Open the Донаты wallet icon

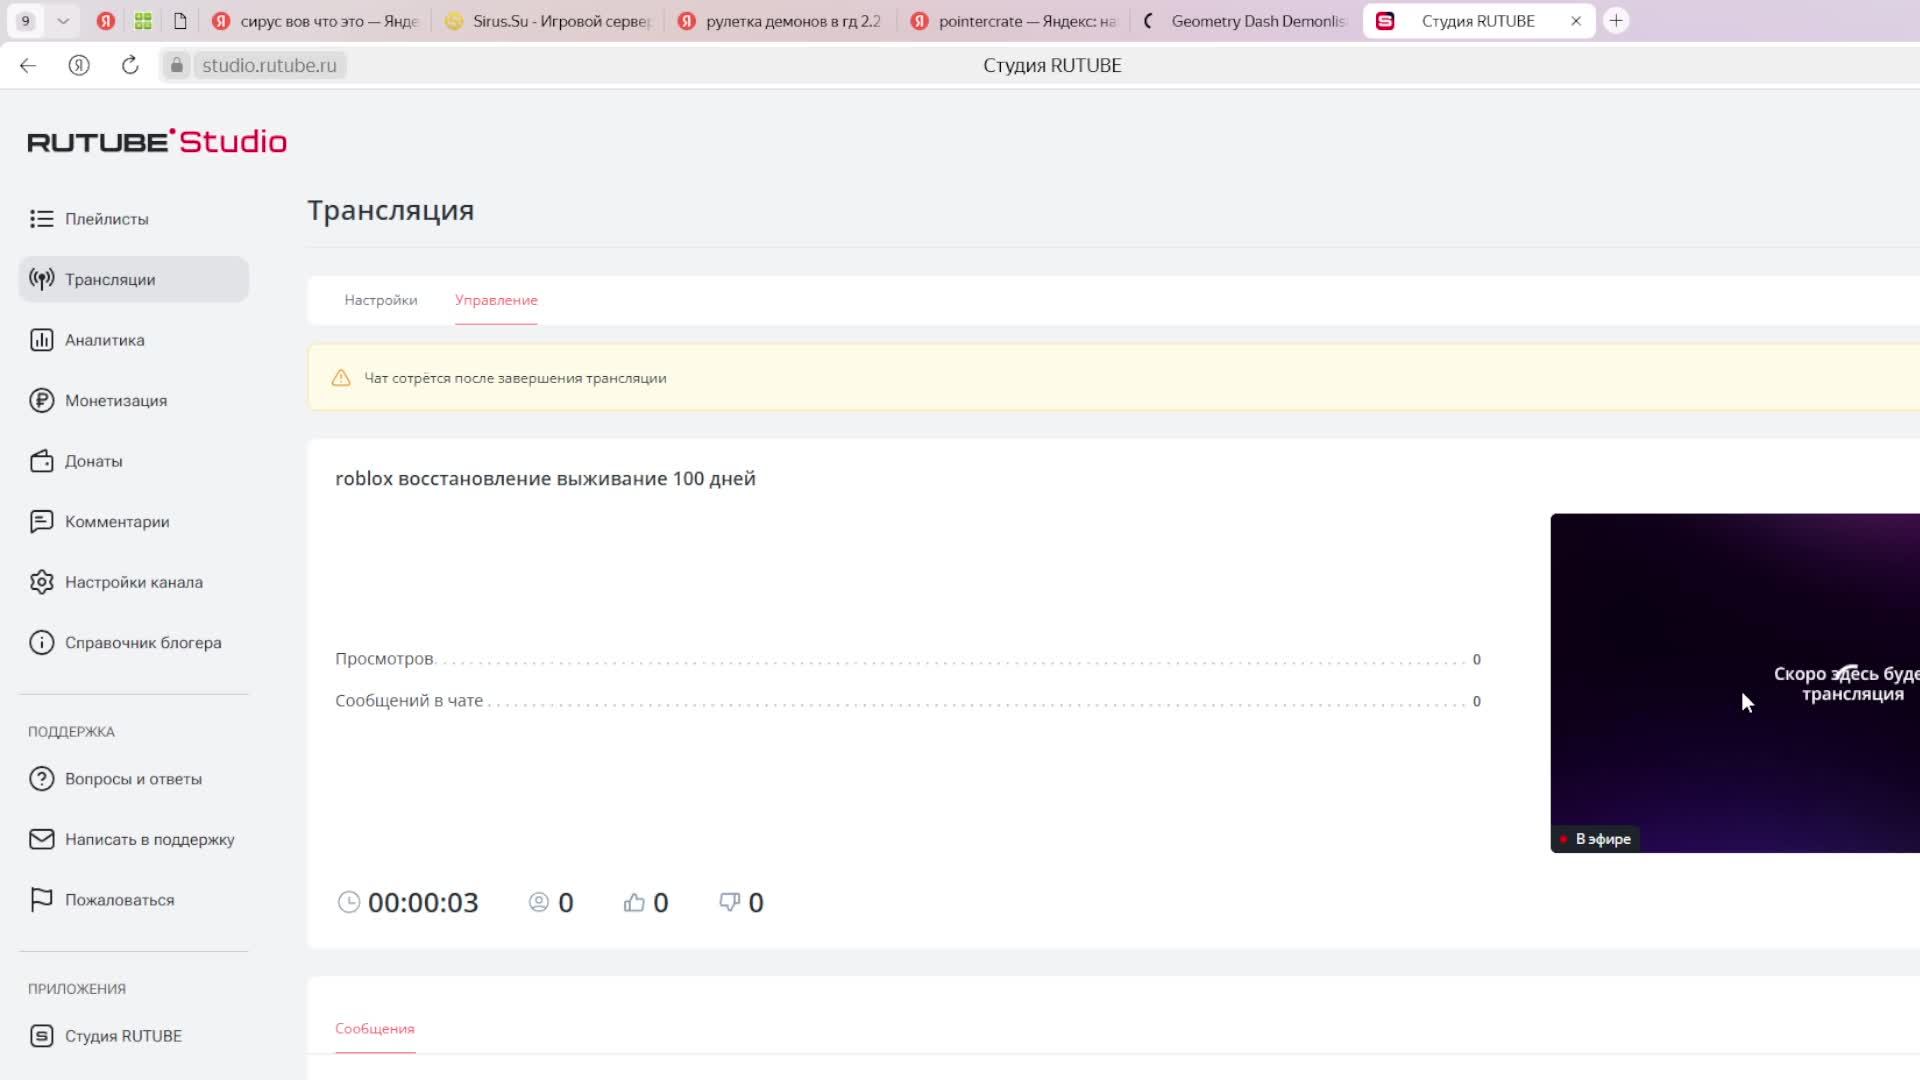[41, 461]
